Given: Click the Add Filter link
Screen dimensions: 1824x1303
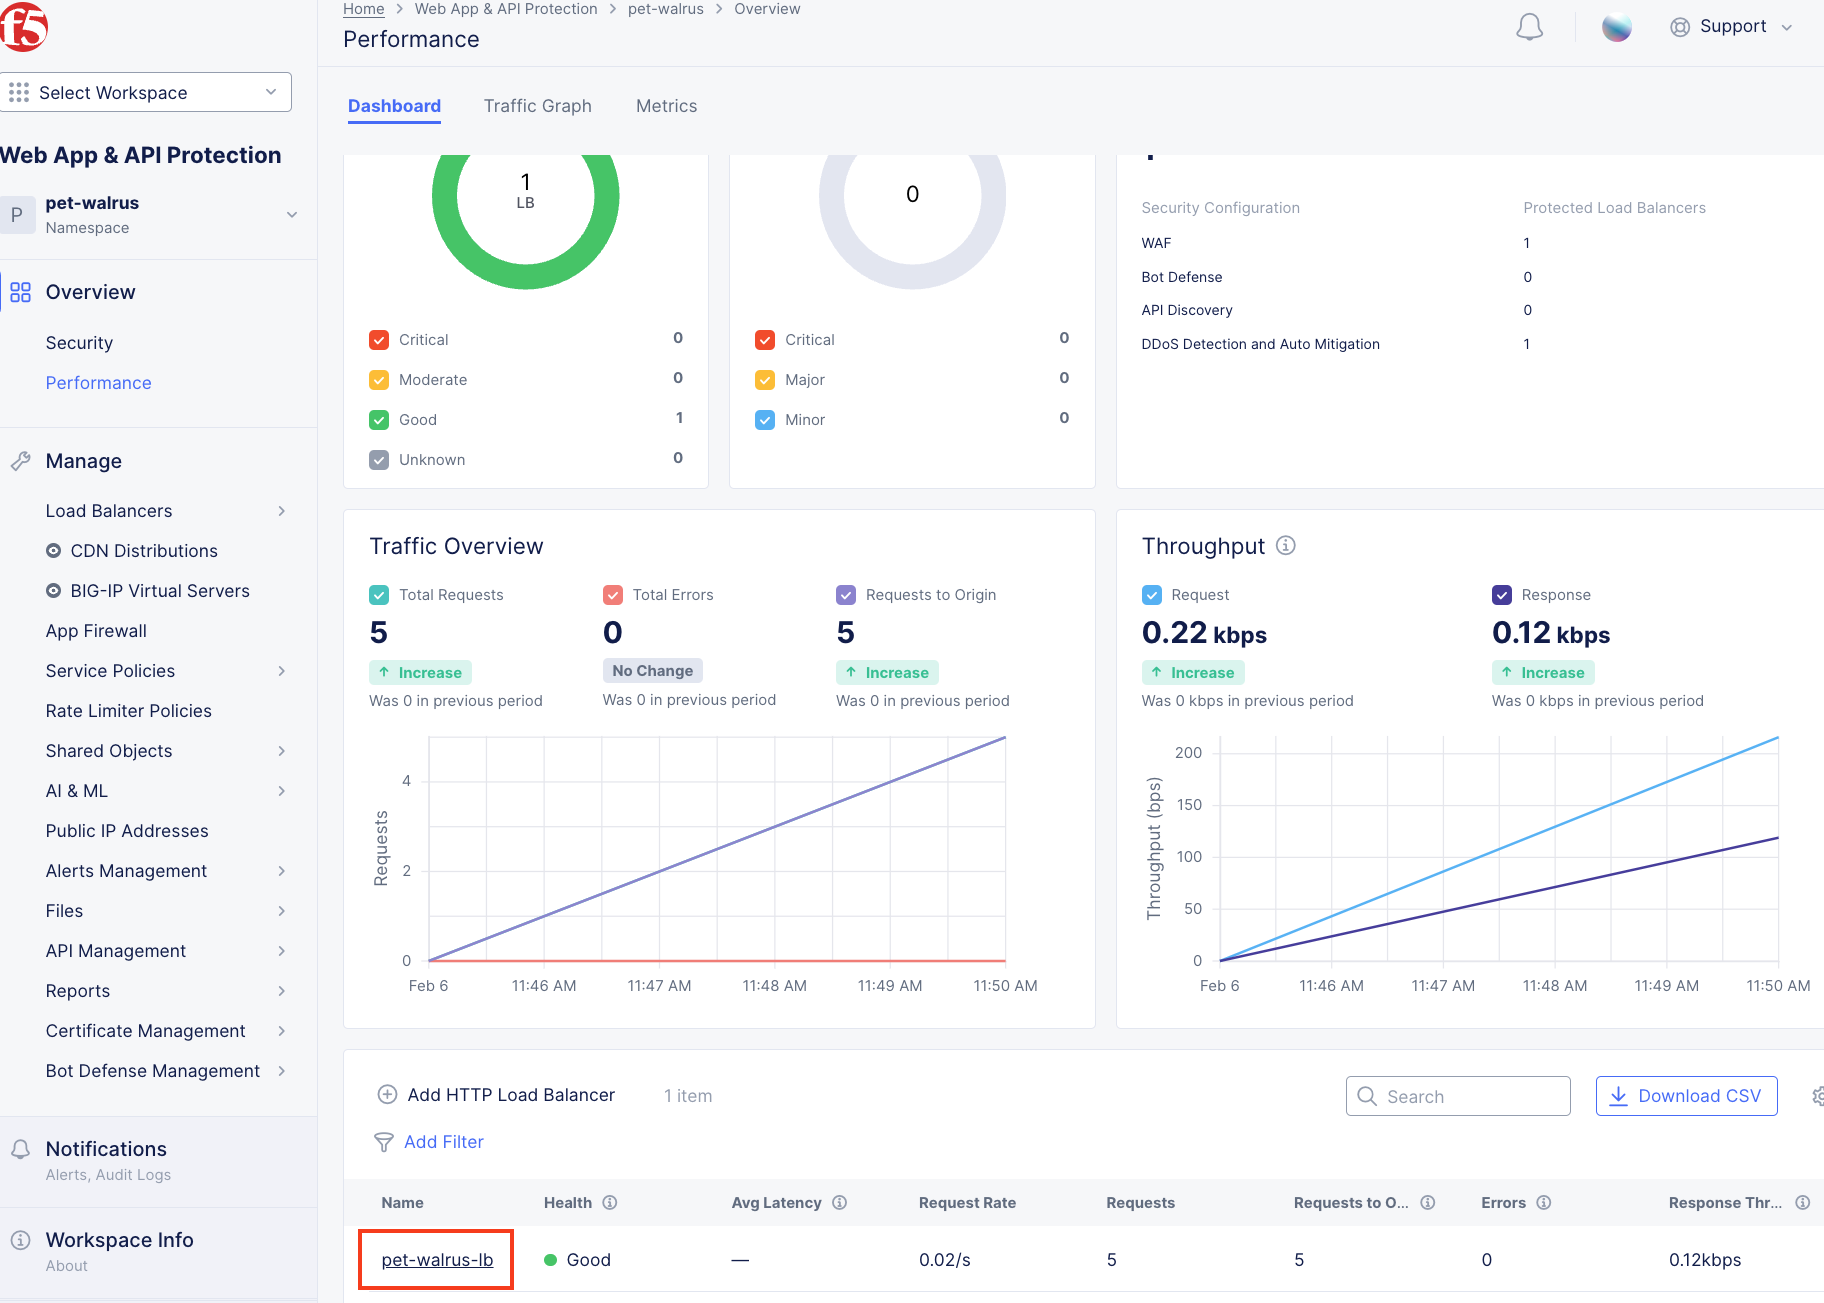Looking at the screenshot, I should click(x=444, y=1142).
